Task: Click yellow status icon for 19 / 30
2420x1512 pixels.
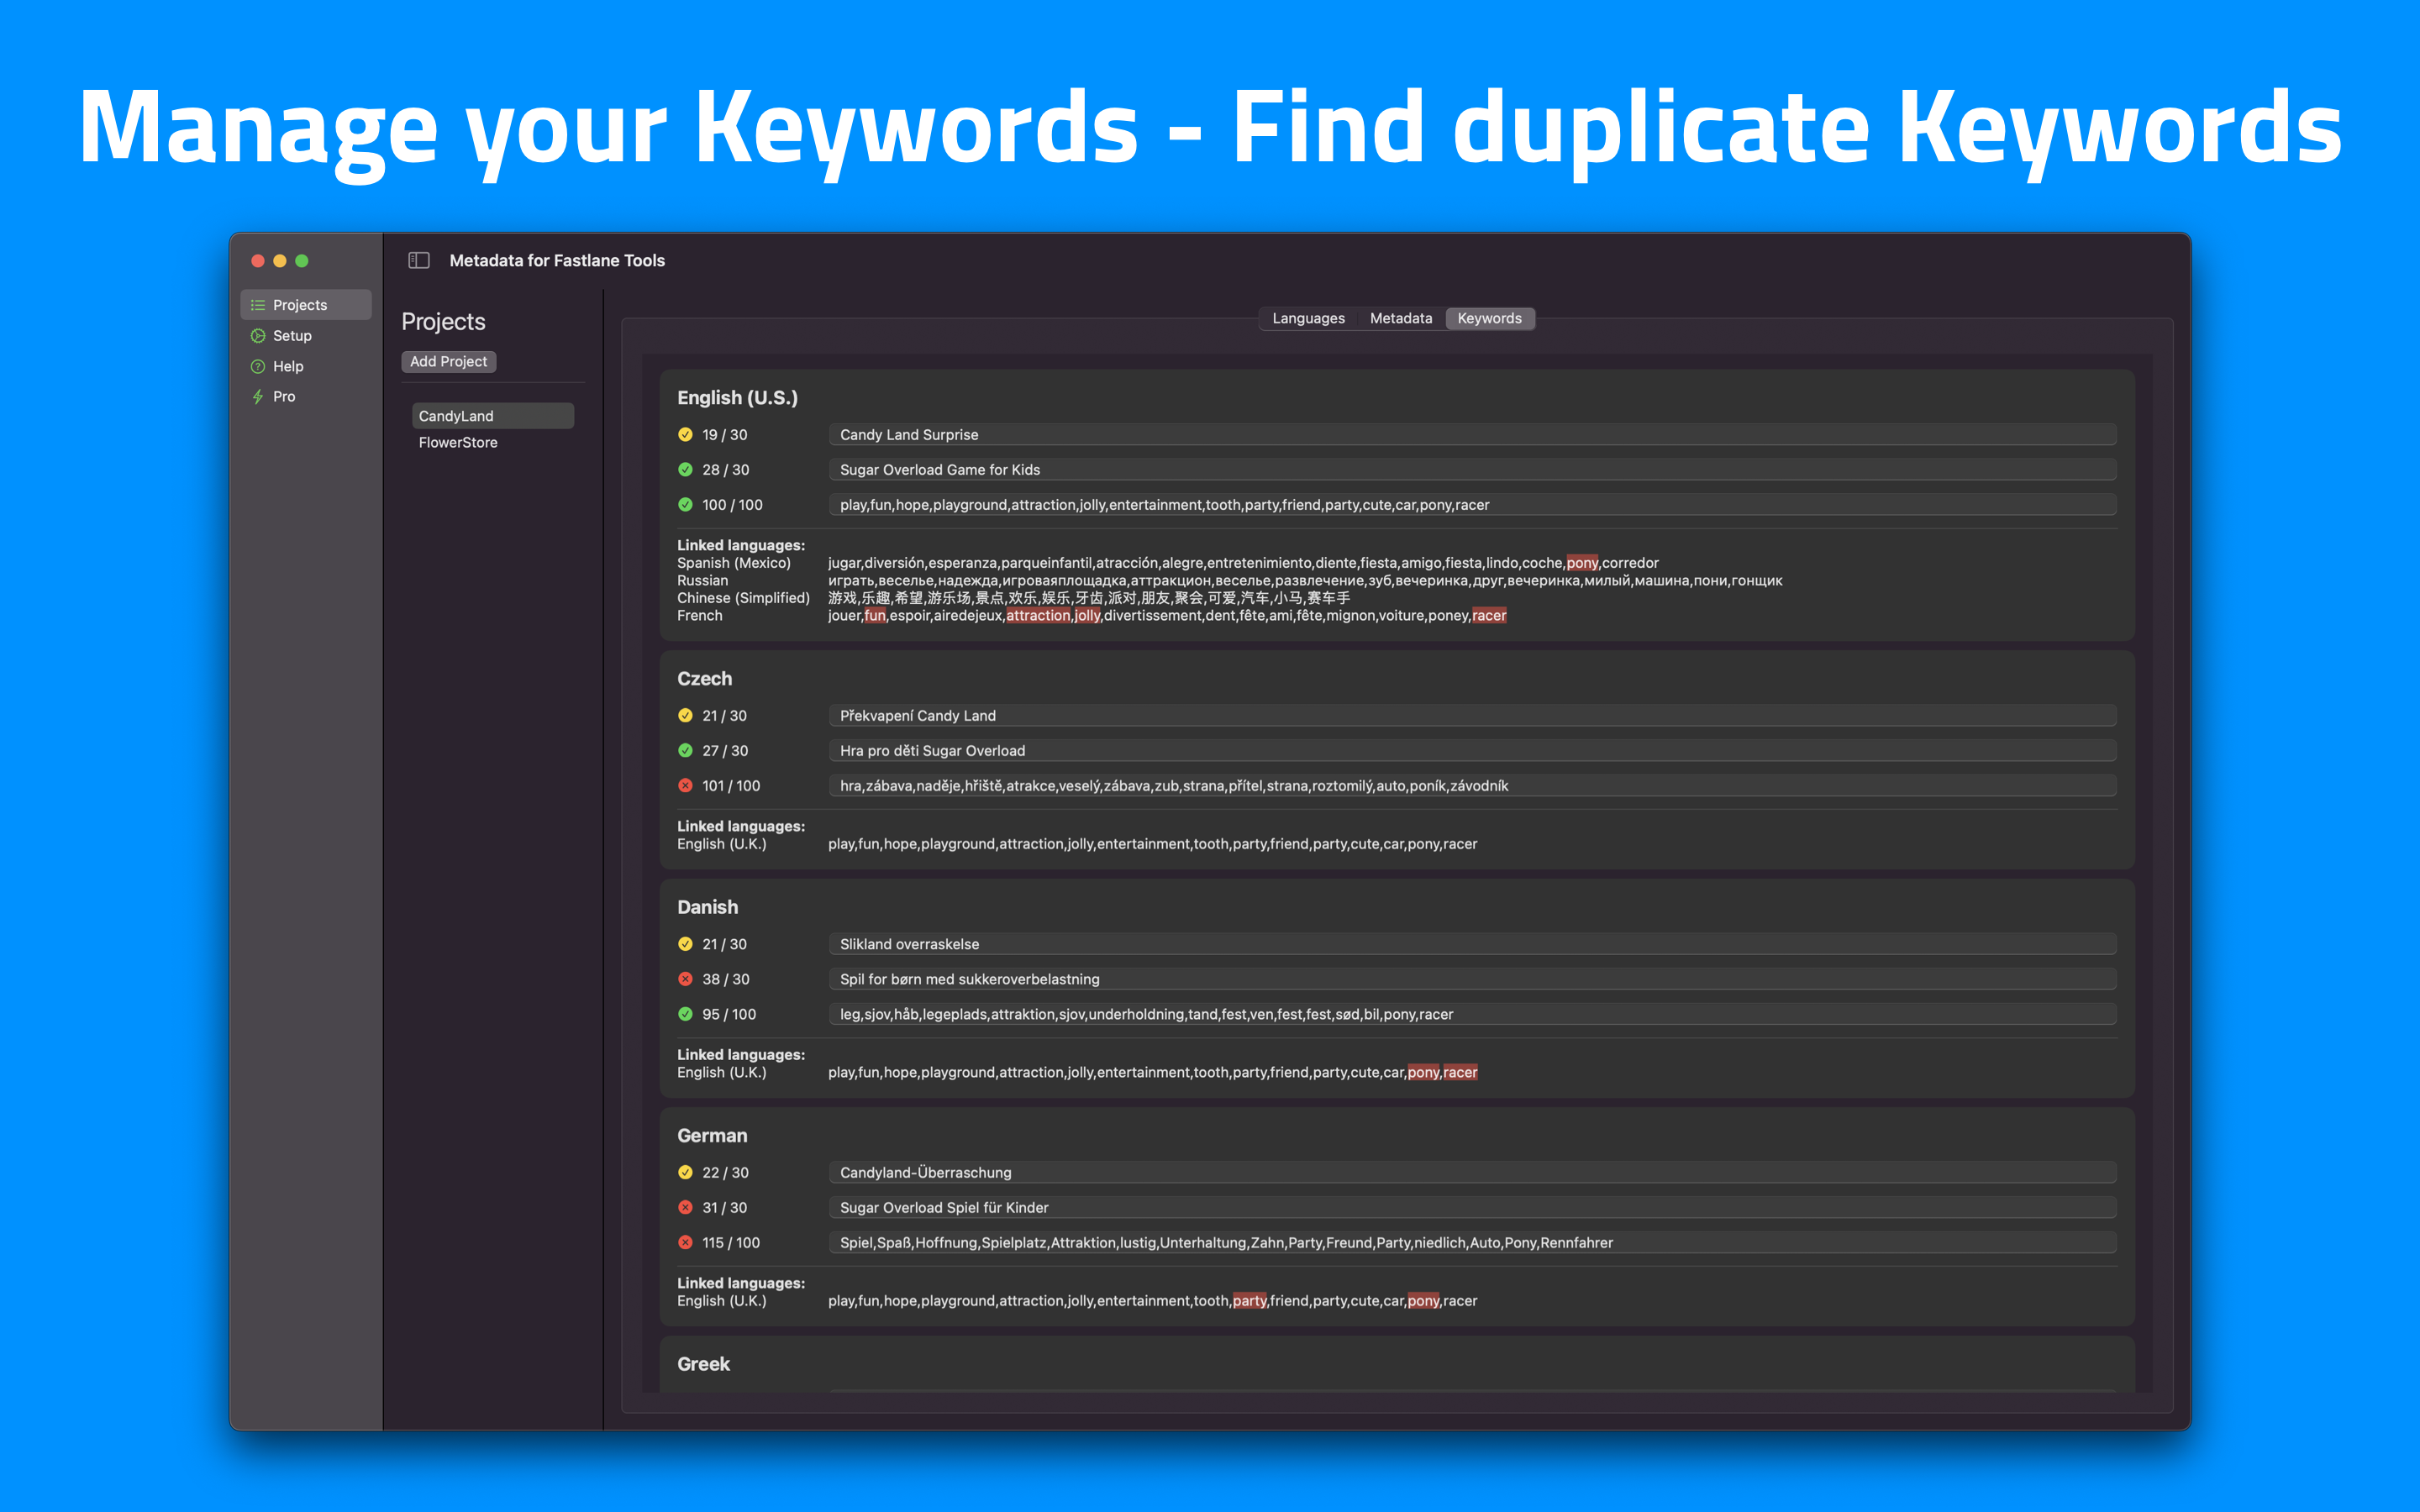Action: tap(685, 434)
